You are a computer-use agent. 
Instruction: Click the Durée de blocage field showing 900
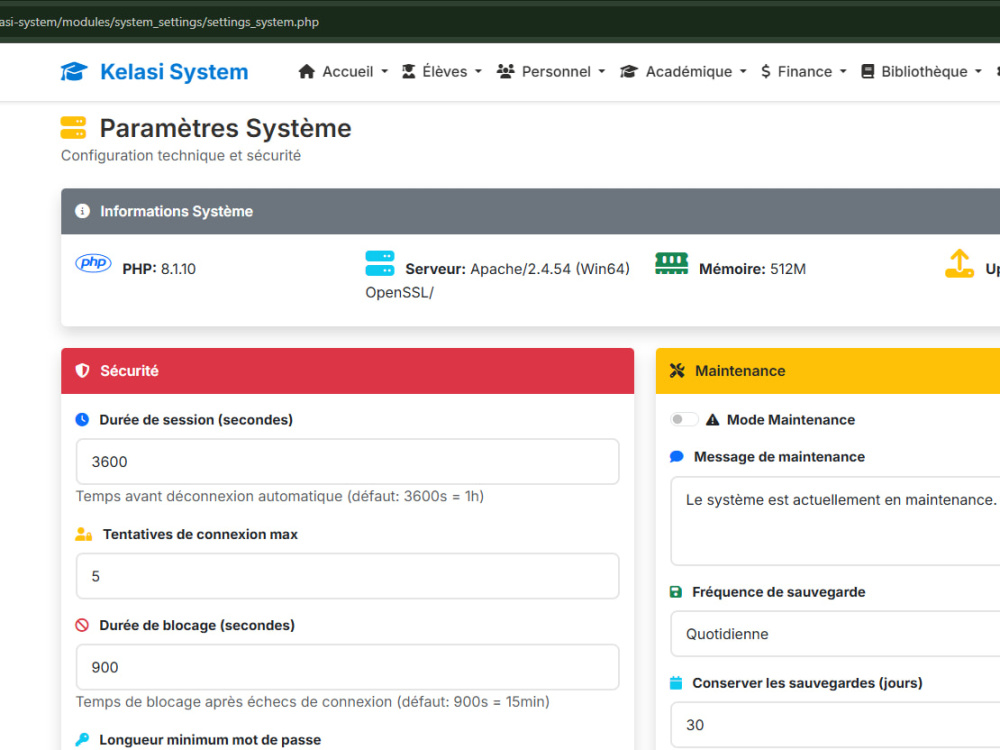348,667
